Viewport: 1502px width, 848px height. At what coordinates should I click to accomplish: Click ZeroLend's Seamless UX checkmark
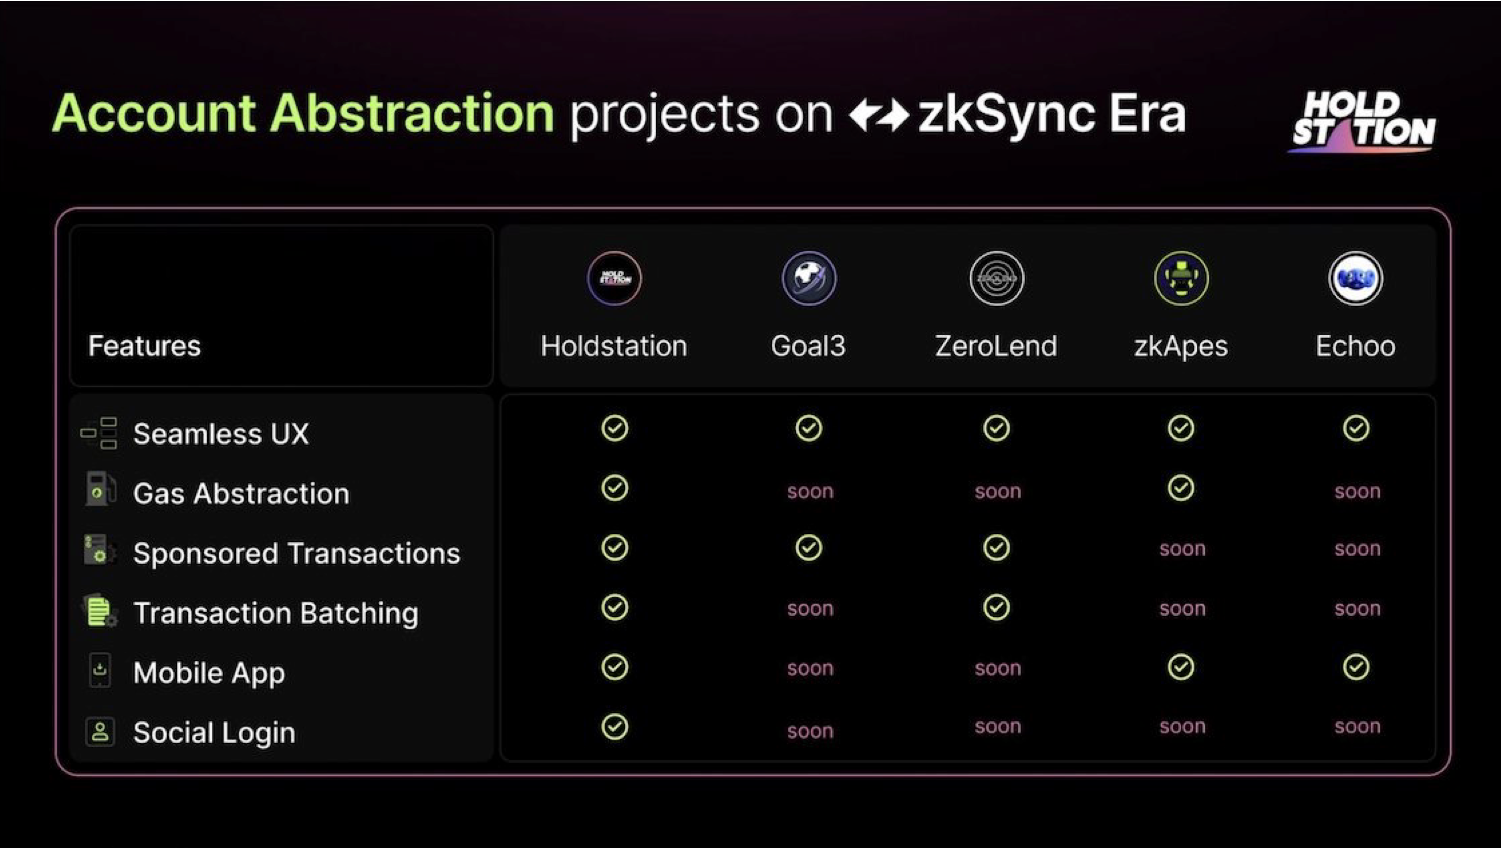pyautogui.click(x=997, y=428)
